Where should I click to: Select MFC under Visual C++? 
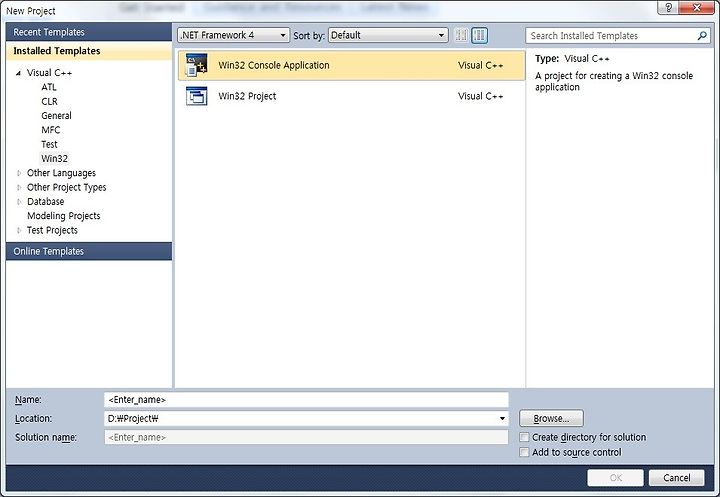click(x=51, y=130)
